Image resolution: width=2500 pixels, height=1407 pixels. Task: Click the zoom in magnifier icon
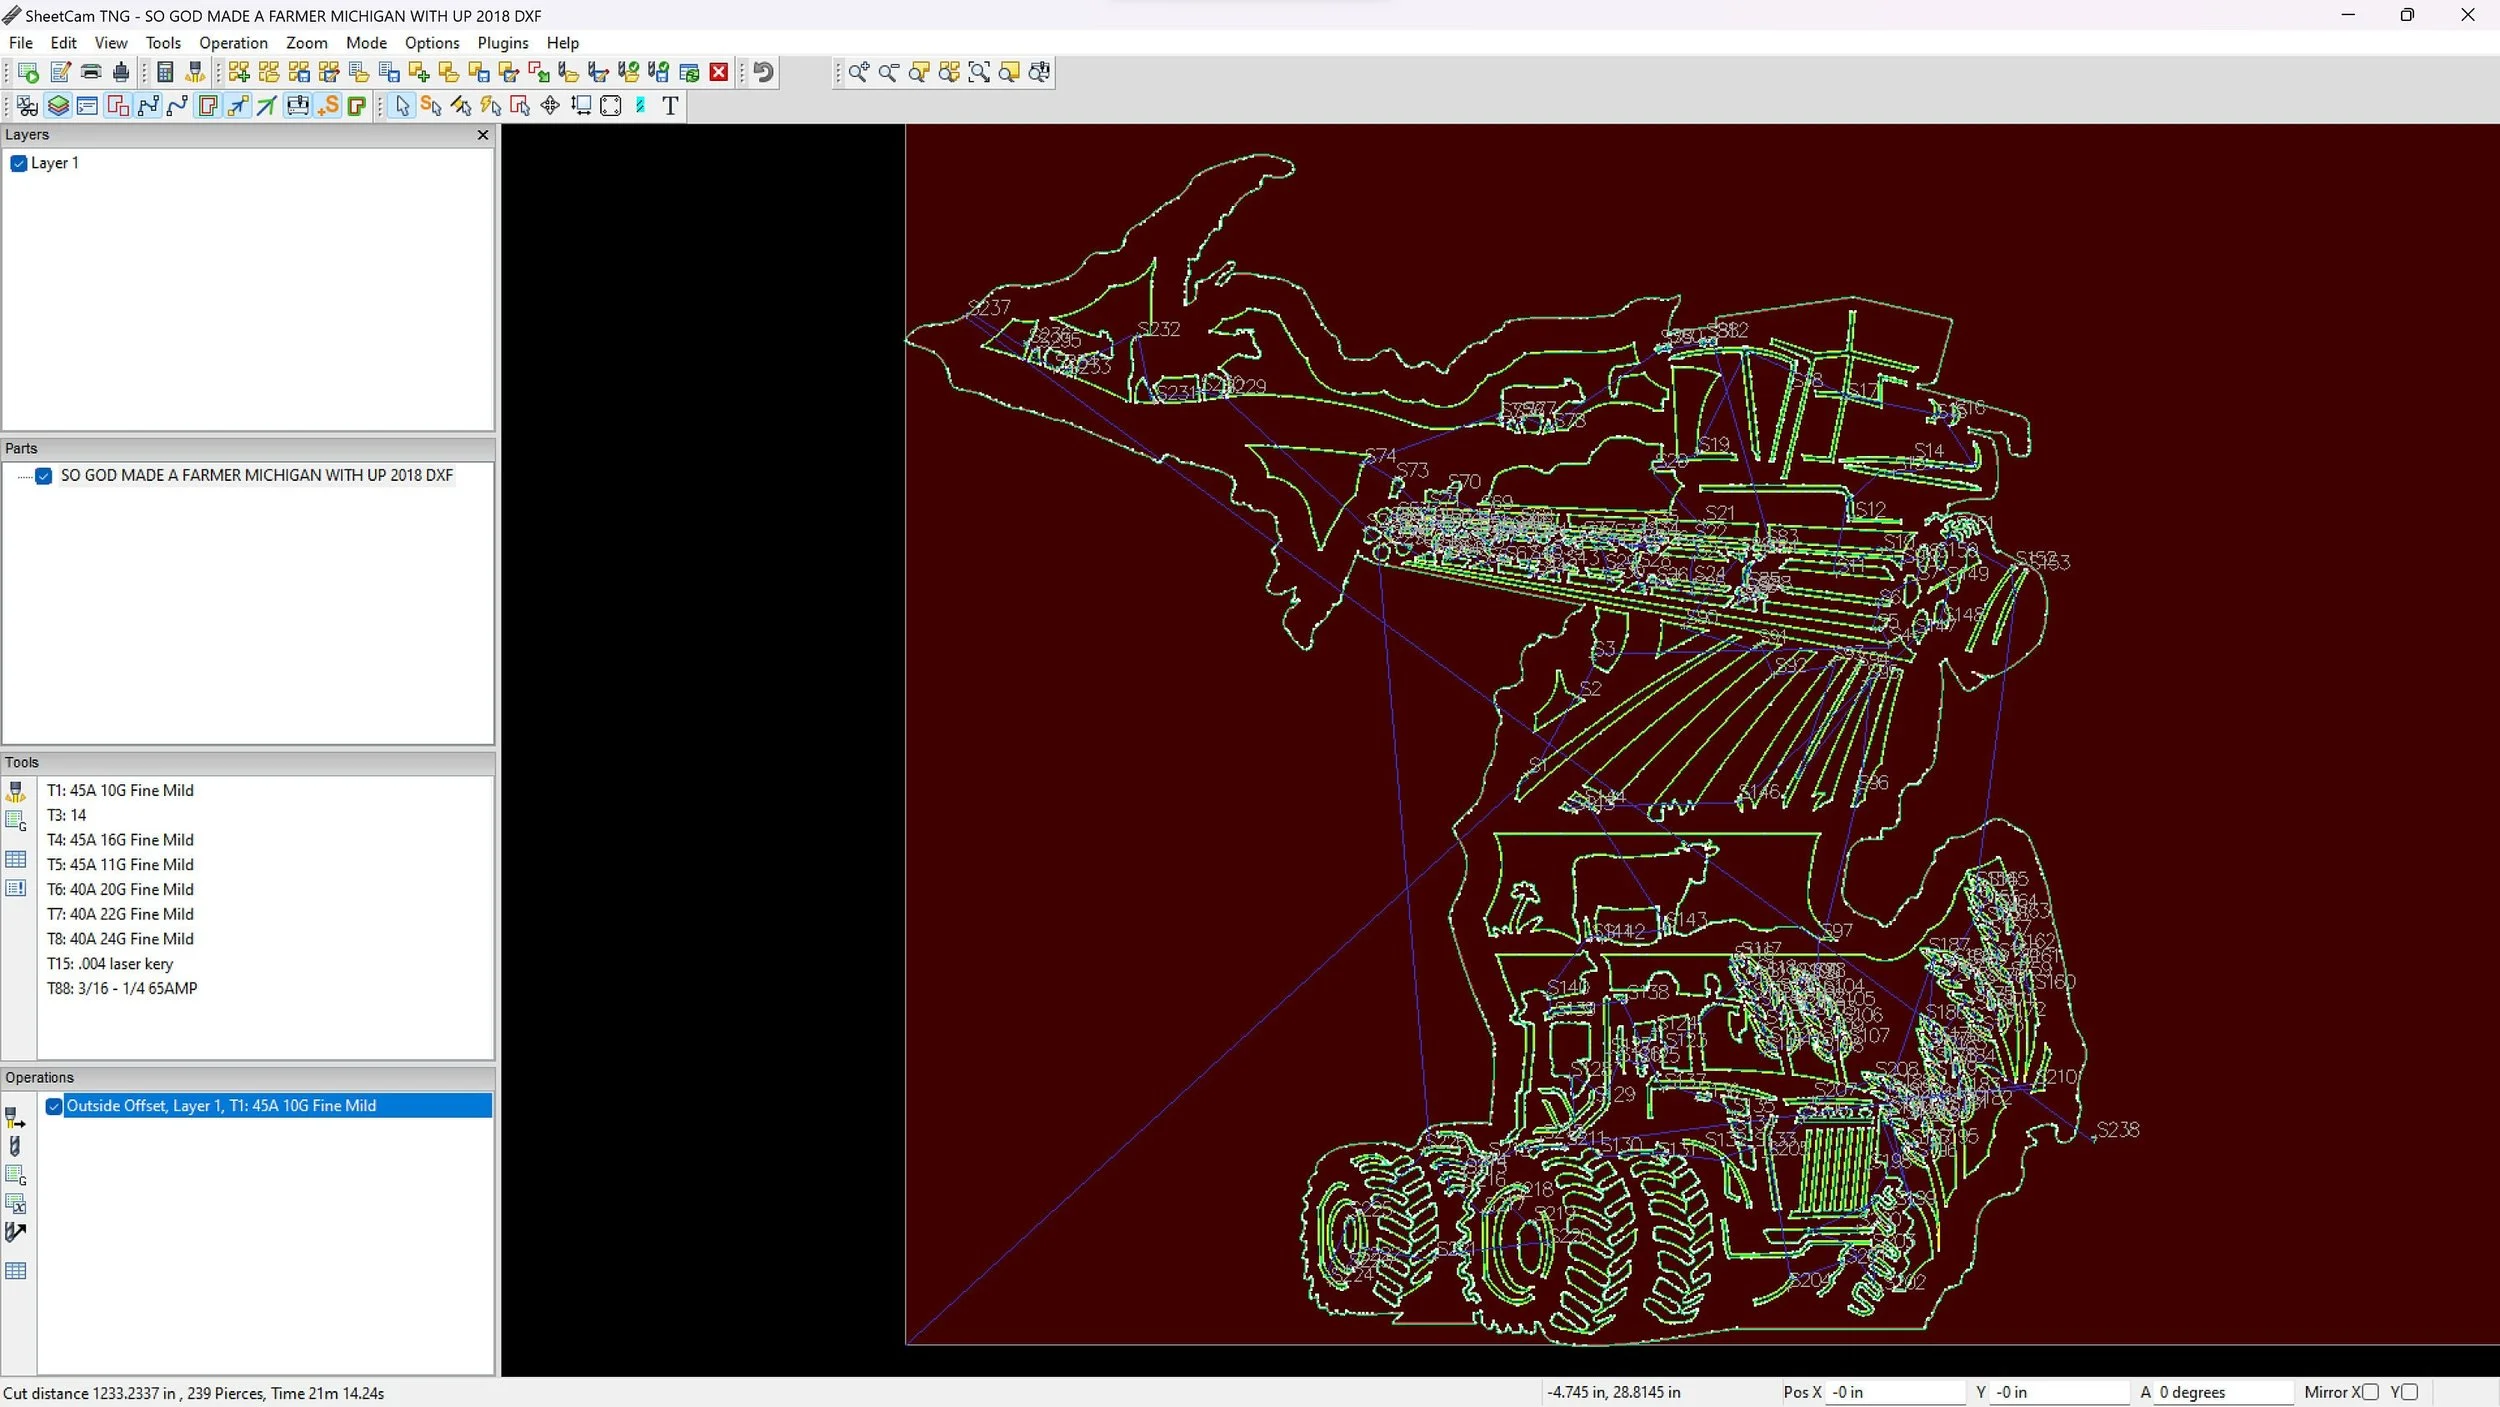[x=858, y=72]
